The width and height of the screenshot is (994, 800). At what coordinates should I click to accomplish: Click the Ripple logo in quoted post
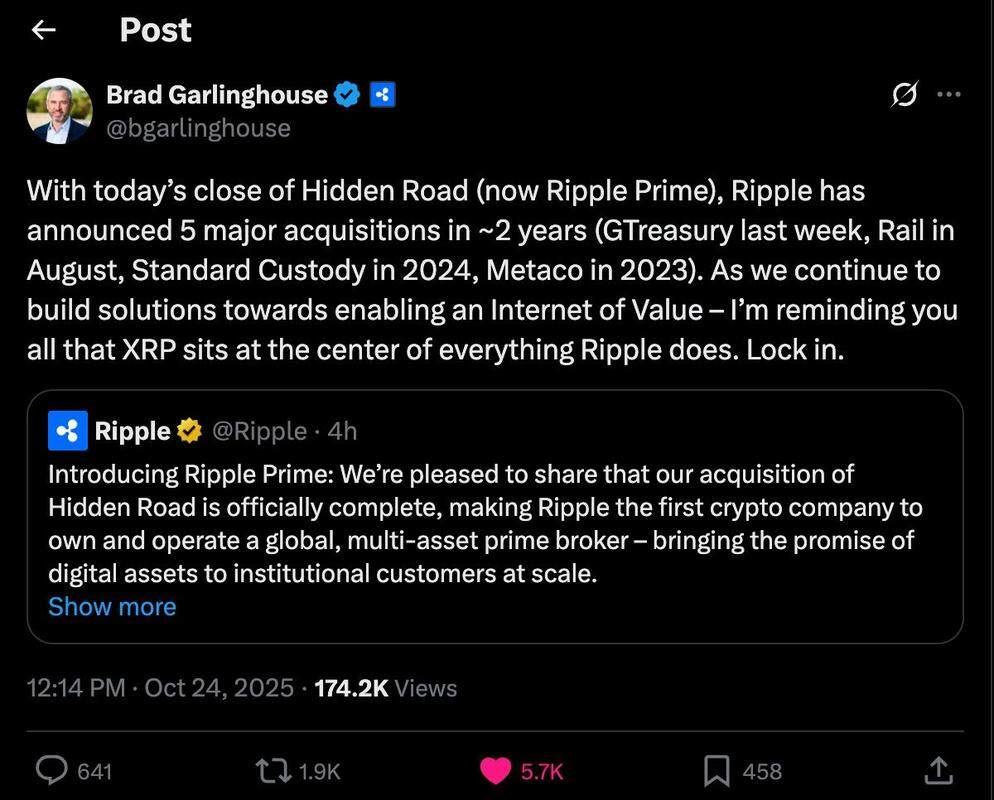67,431
